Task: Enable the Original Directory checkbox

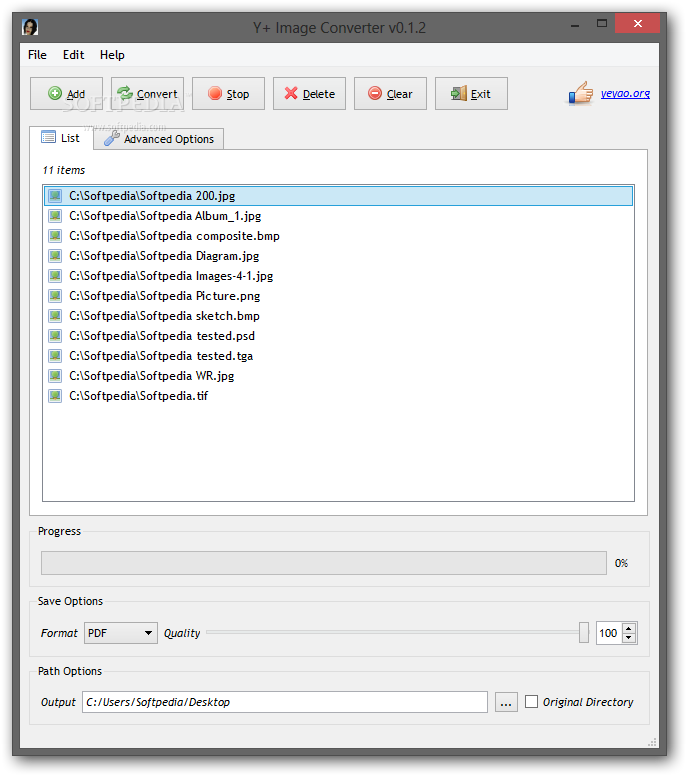Action: 532,702
